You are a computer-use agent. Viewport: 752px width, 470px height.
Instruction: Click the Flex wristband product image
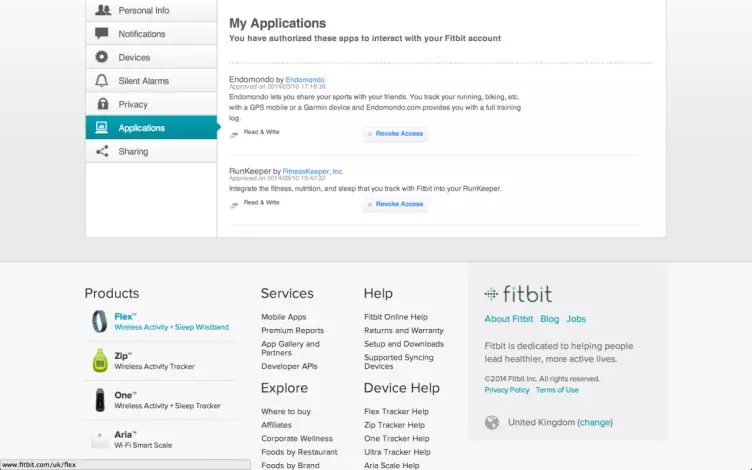coord(99,321)
